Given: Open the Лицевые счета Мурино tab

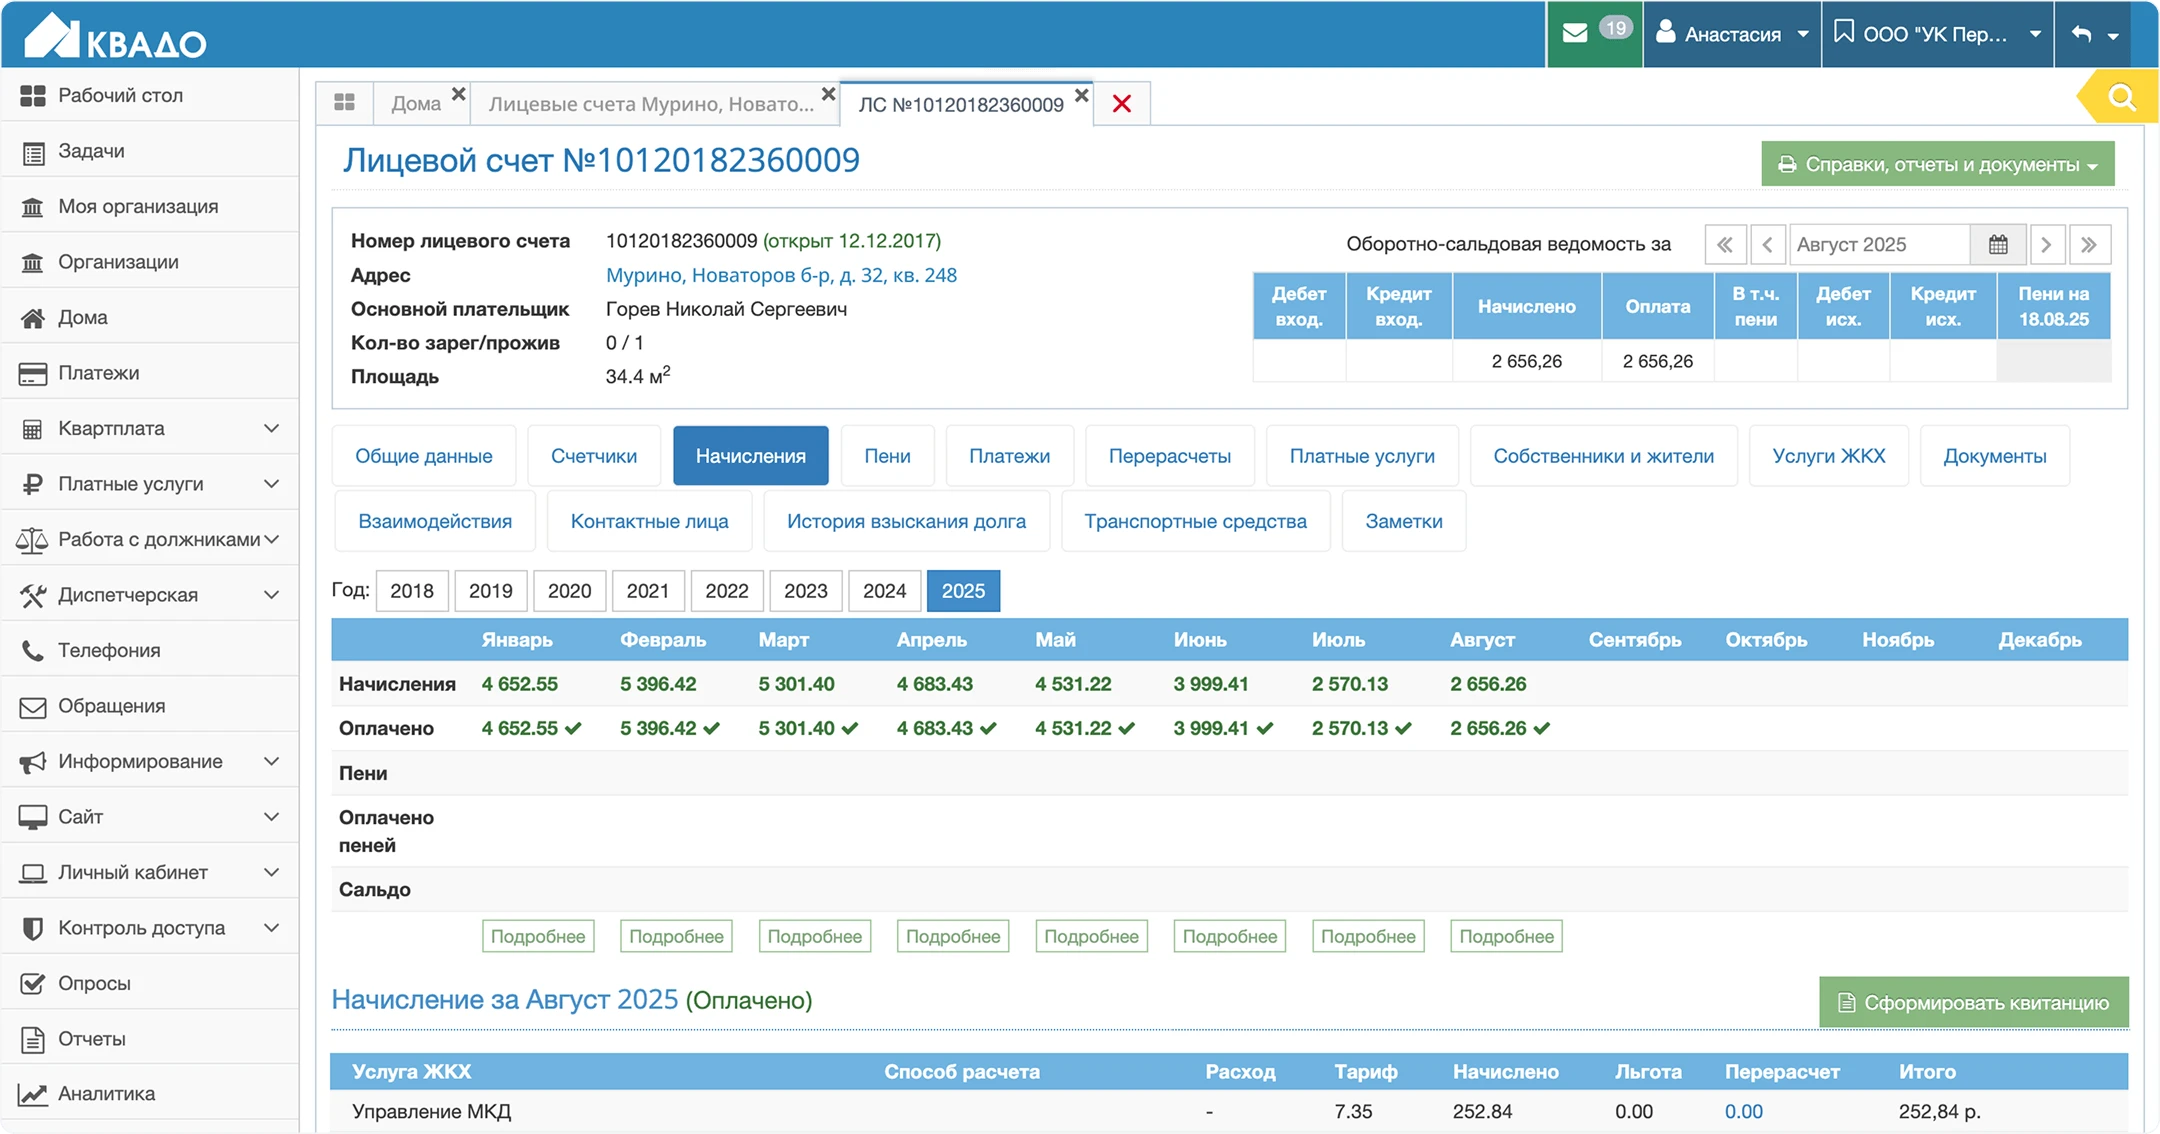Looking at the screenshot, I should point(651,104).
